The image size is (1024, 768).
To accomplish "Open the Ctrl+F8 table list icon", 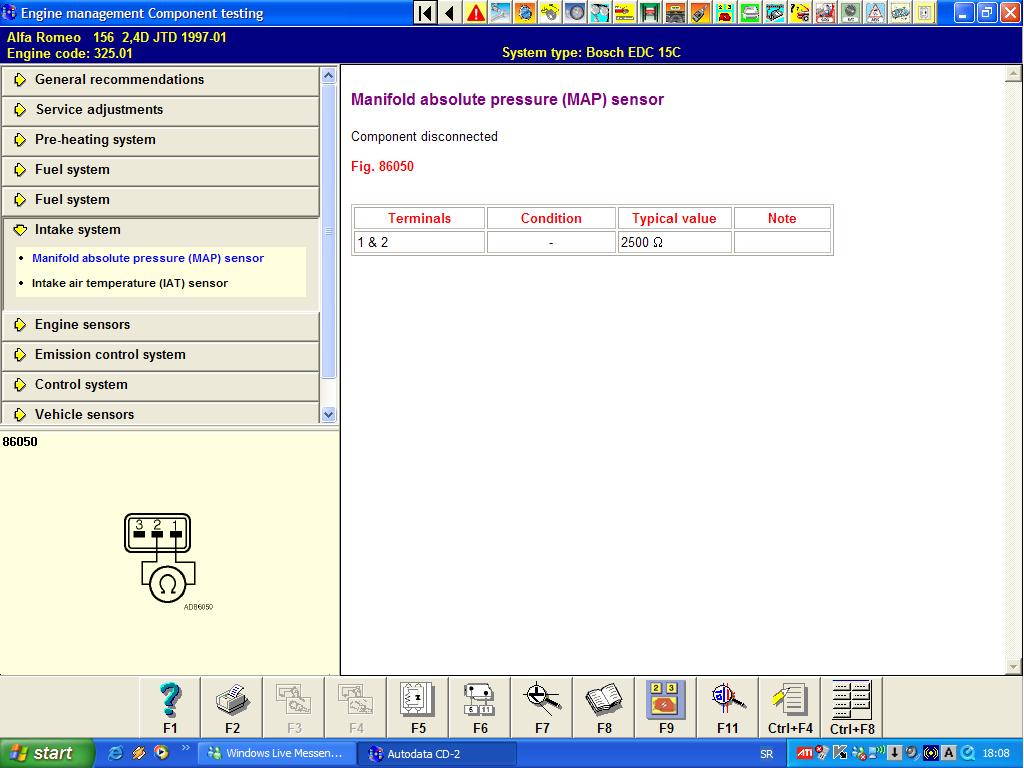I will click(x=852, y=708).
